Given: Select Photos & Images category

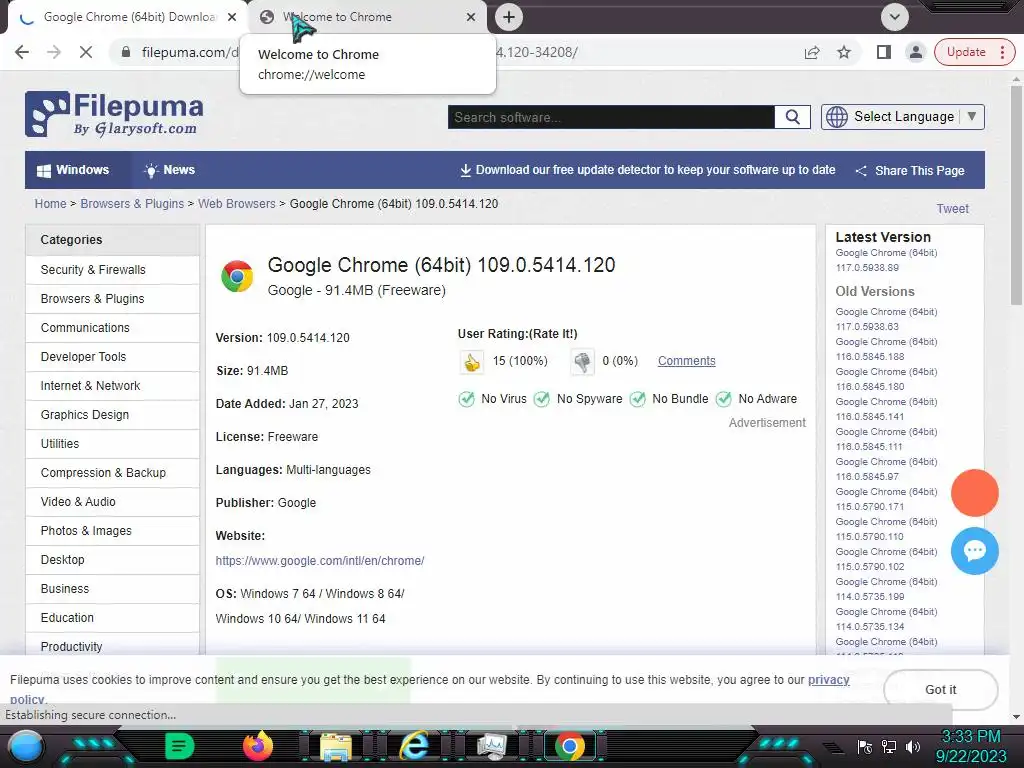Looking at the screenshot, I should click(112, 530).
